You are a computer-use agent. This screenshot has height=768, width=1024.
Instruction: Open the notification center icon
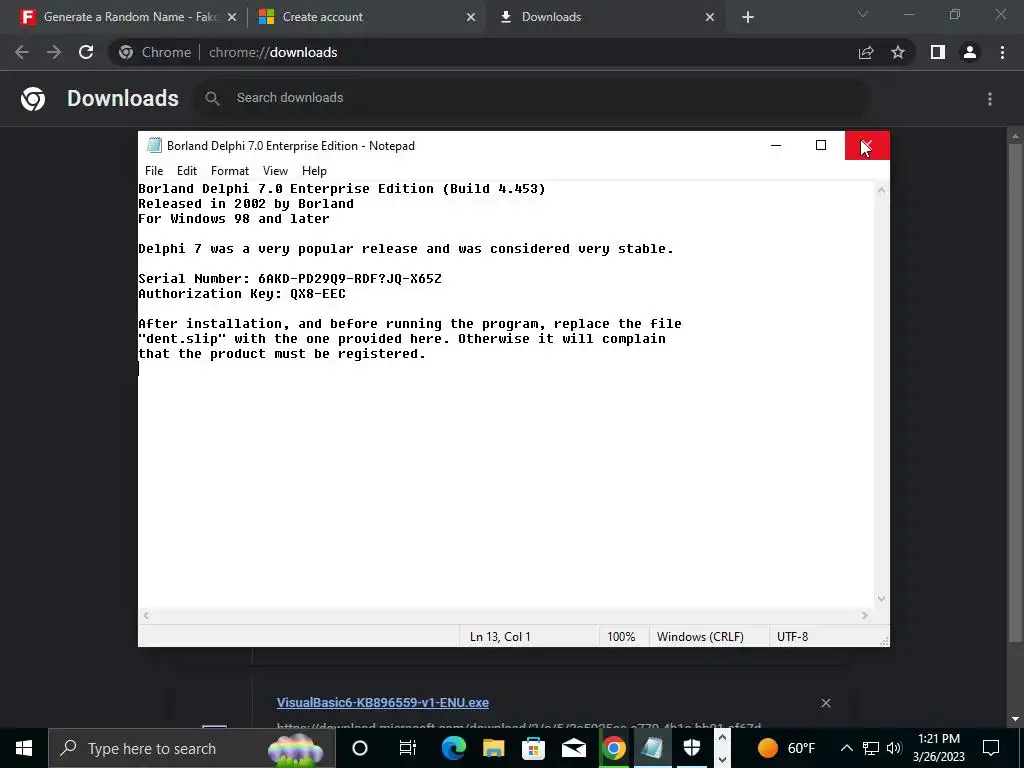click(991, 748)
